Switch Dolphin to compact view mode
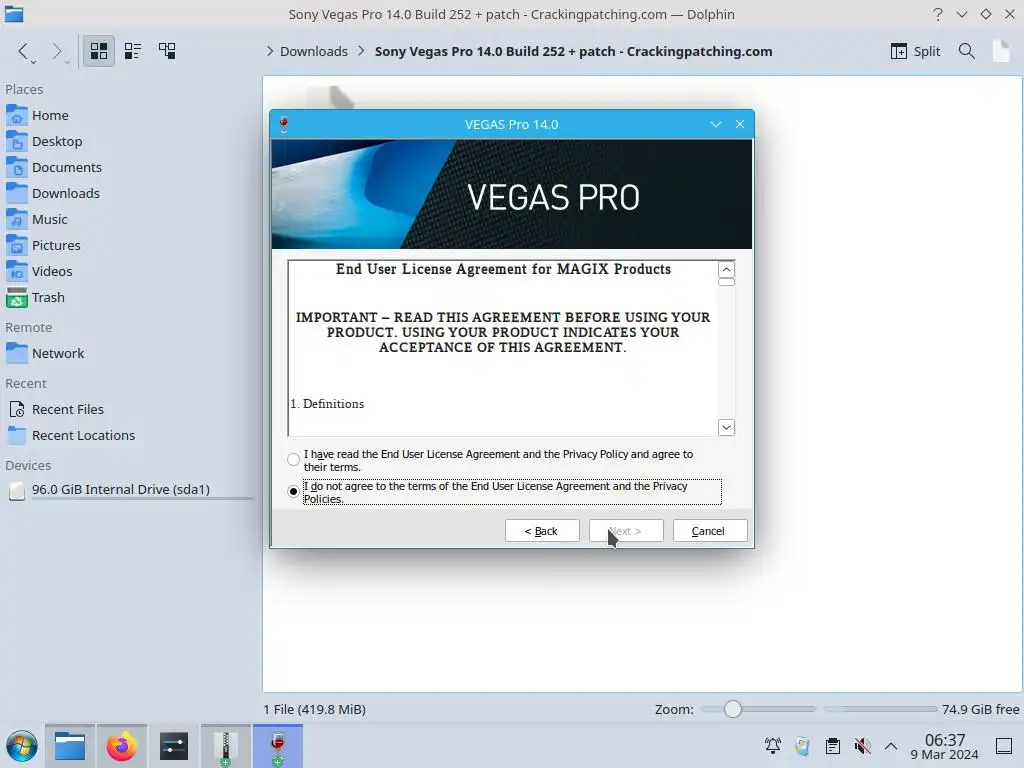The width and height of the screenshot is (1024, 768). coord(133,51)
